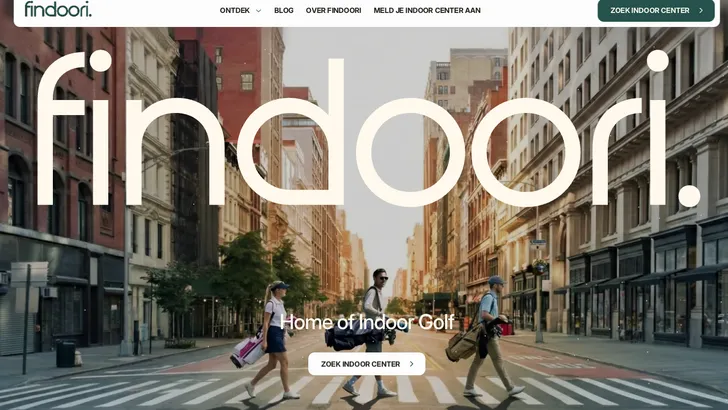Open the ONTDEK menu item
The height and width of the screenshot is (410, 728).
point(235,10)
